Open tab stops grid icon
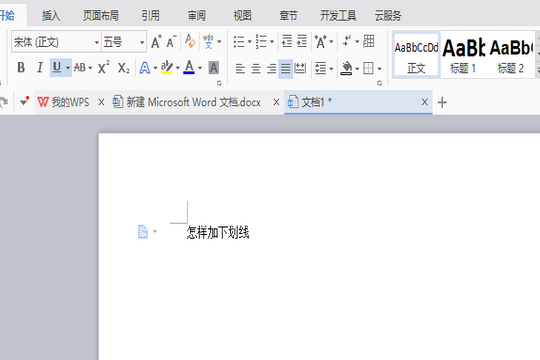Image resolution: width=540 pixels, height=360 pixels. (369, 41)
